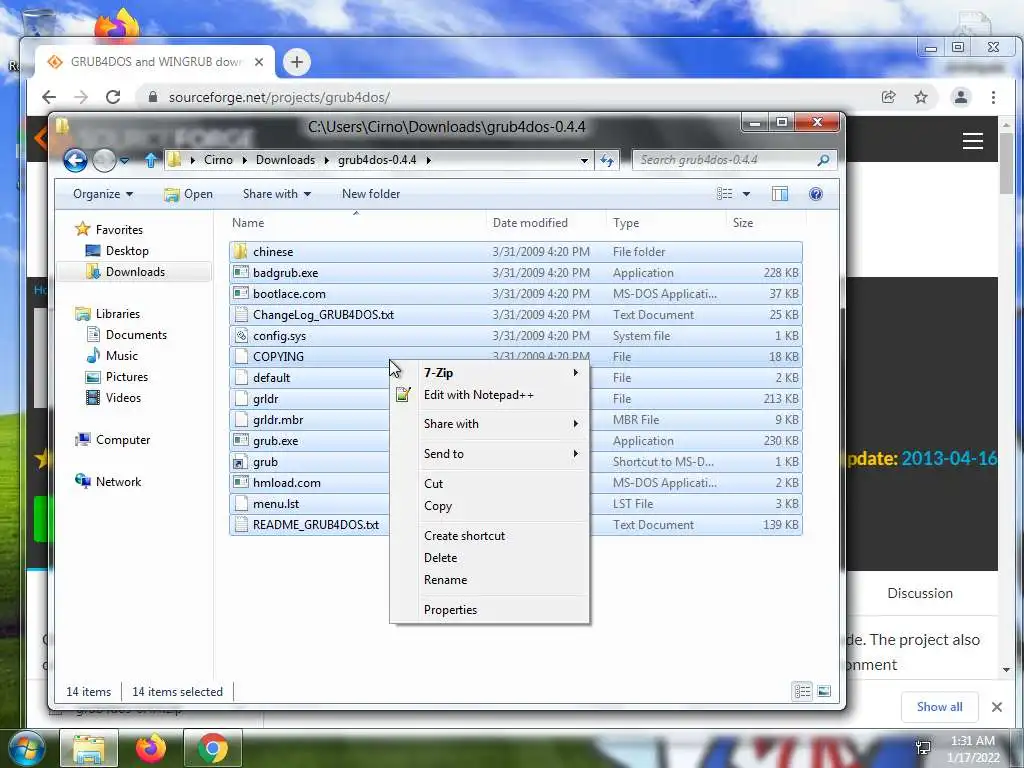Click the Chrome share page icon

pyautogui.click(x=888, y=97)
